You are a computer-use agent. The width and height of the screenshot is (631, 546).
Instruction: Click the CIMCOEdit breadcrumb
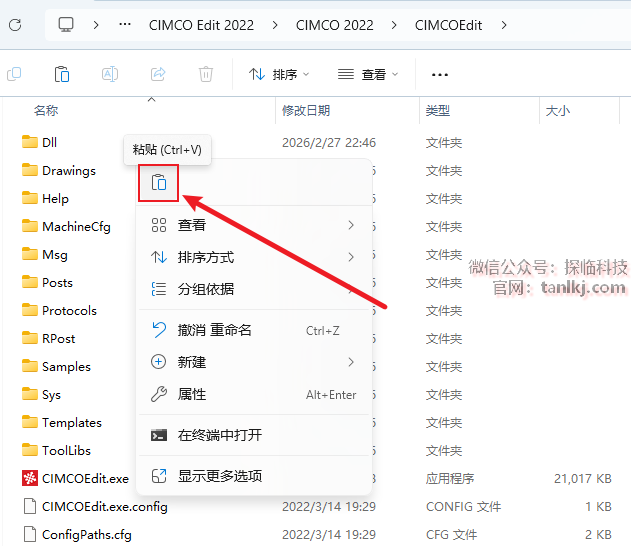[x=448, y=25]
